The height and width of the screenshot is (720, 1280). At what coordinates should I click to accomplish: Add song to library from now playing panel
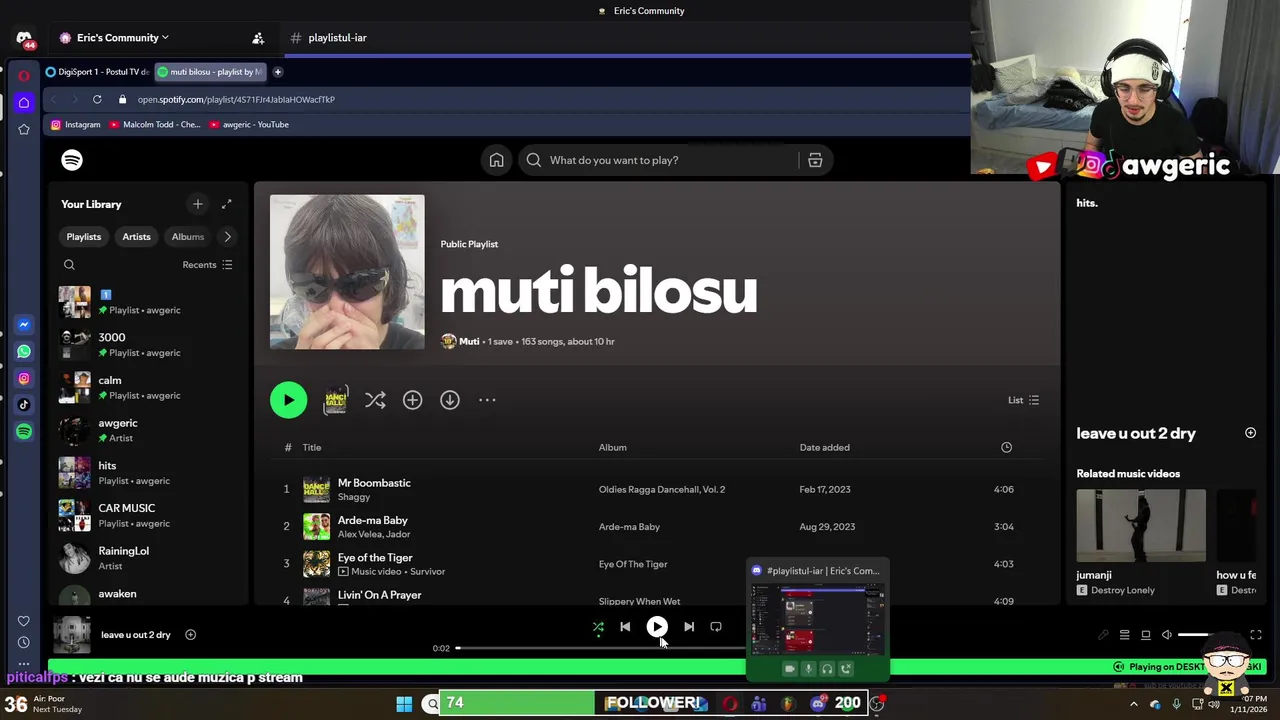click(x=1250, y=433)
